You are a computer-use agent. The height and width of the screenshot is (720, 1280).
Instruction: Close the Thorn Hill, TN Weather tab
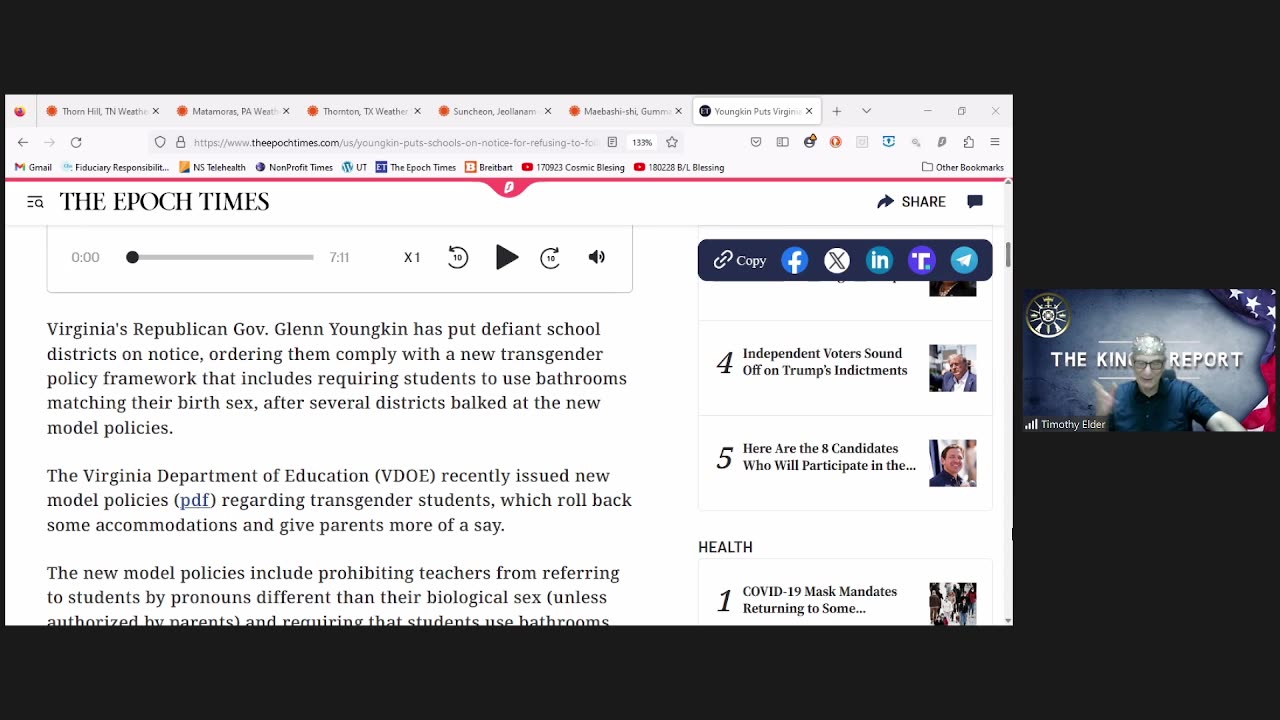click(155, 111)
